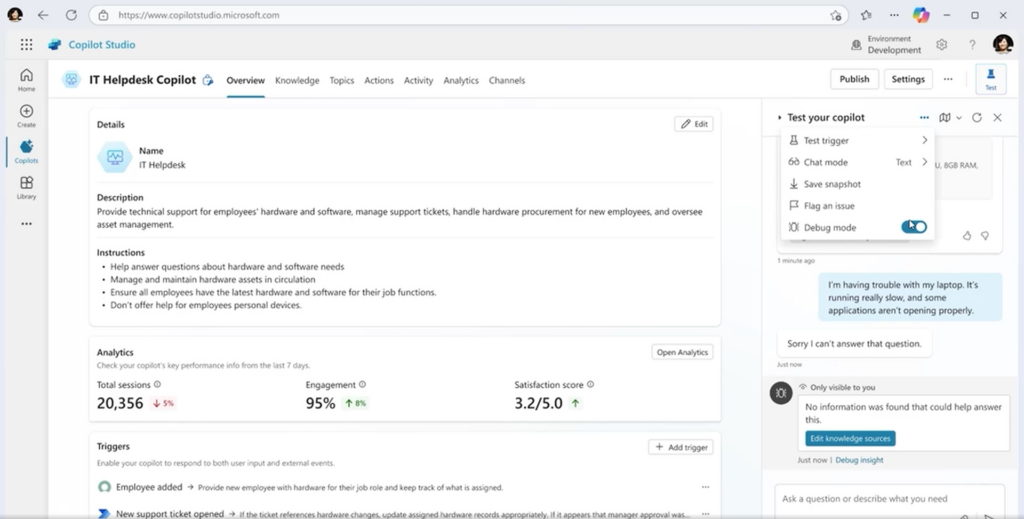Give thumbs up on bot response
1024x519 pixels.
point(967,236)
